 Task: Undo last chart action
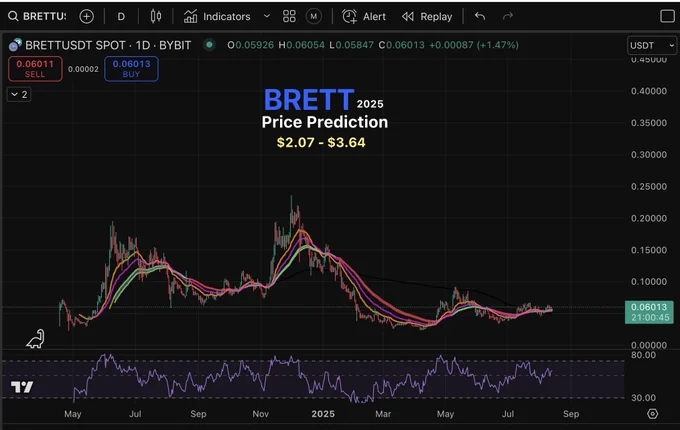480,16
